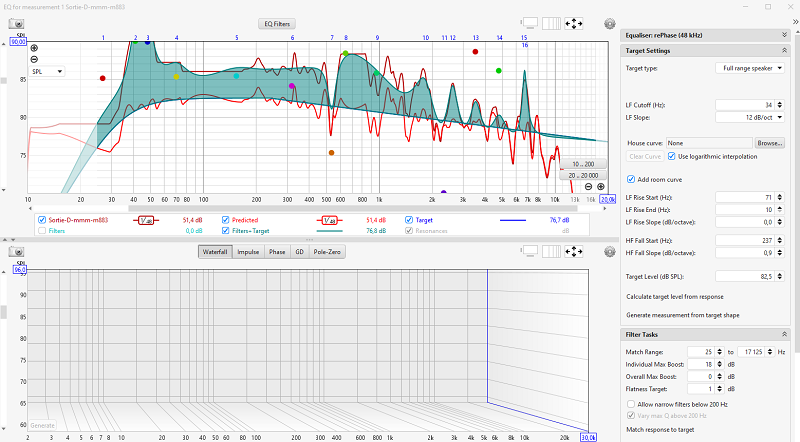Capture the EQ graph with the camera icon
Image resolution: width=800 pixels, height=442 pixels.
[17, 24]
